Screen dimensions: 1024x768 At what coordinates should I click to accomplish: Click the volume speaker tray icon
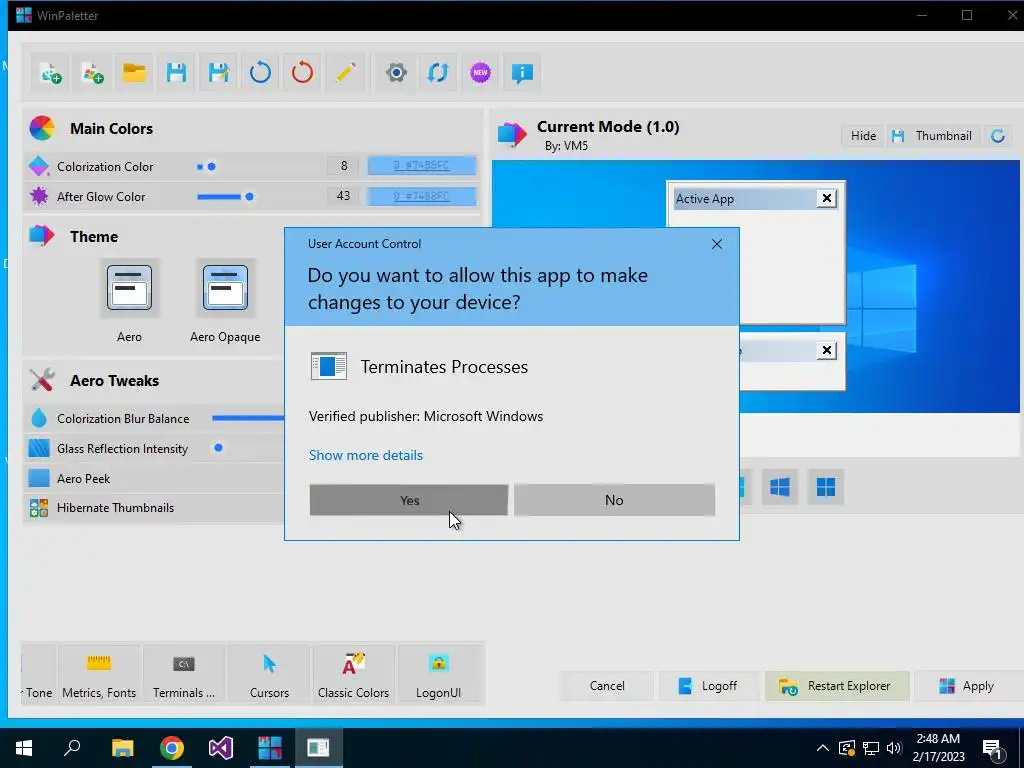tap(894, 748)
